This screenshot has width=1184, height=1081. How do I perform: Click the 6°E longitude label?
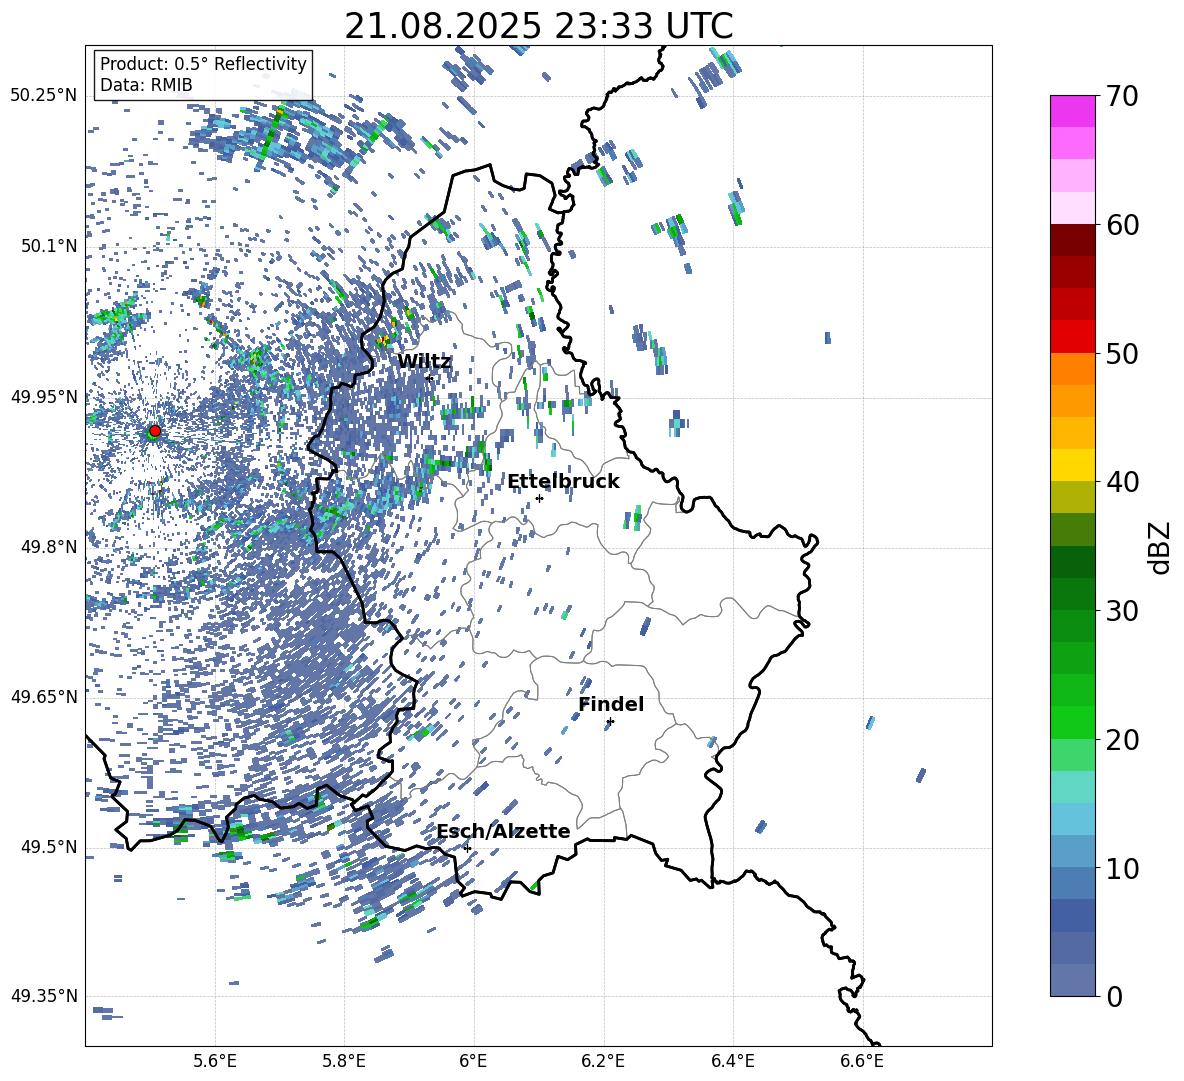(x=473, y=1062)
